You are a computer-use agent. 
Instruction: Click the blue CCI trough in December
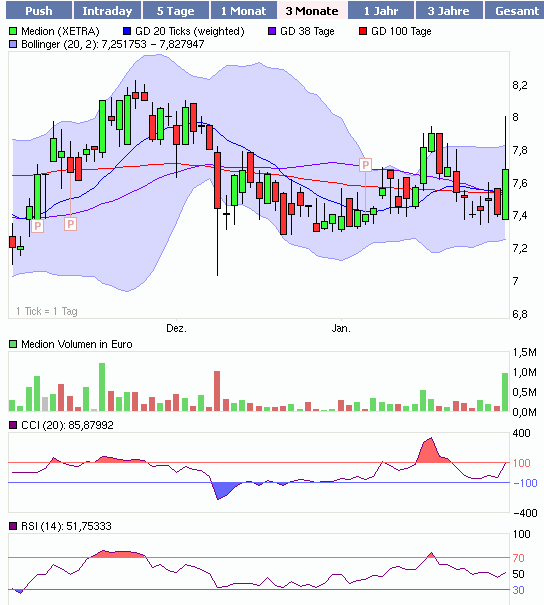(222, 491)
